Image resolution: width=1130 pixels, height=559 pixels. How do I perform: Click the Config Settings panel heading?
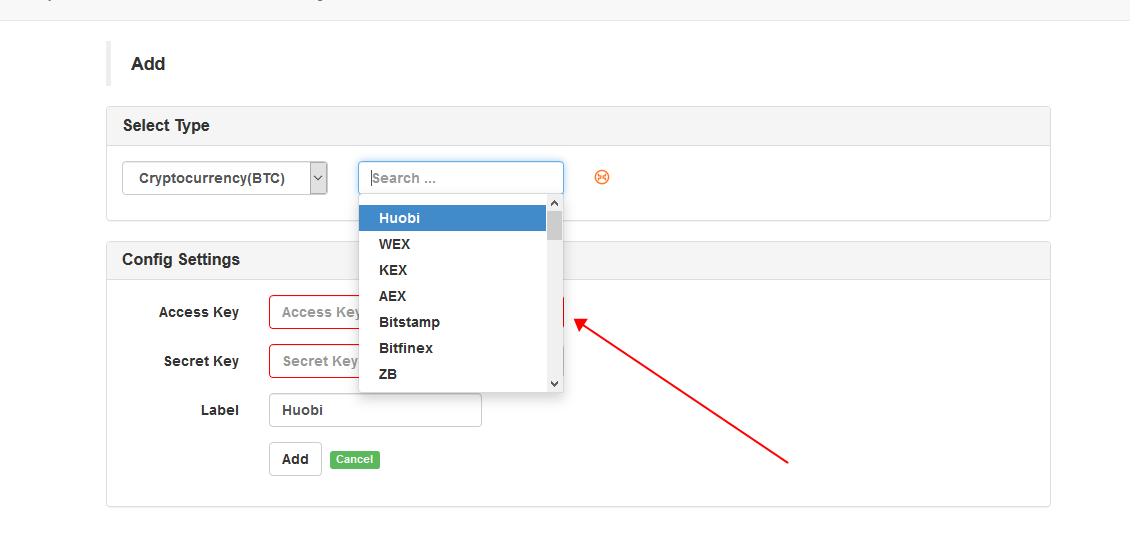click(x=181, y=259)
